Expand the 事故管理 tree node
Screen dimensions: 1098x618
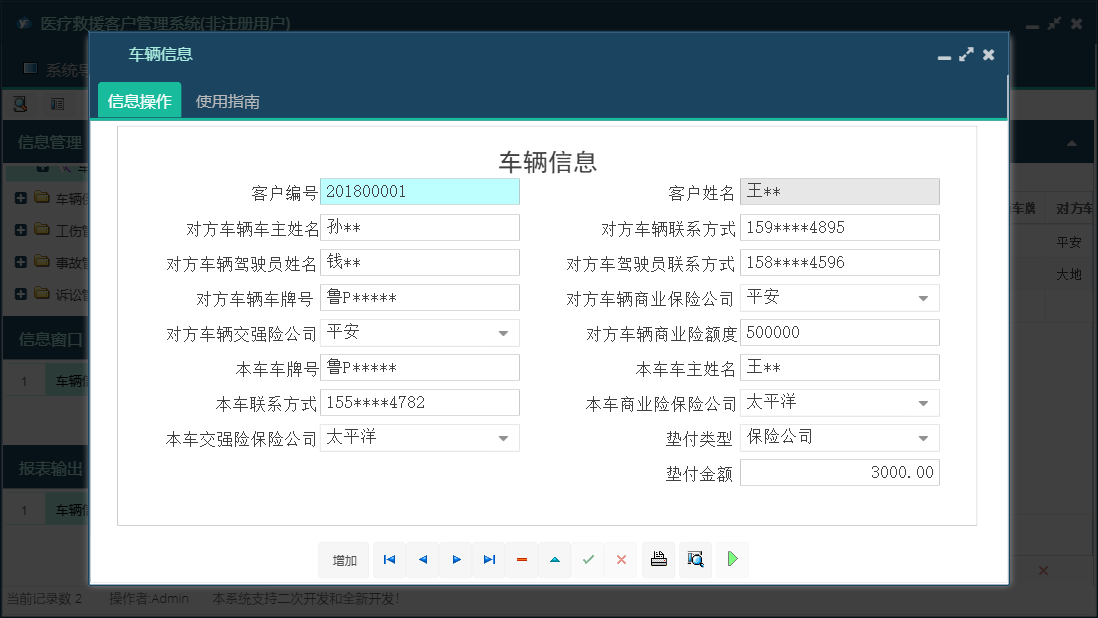[23, 262]
